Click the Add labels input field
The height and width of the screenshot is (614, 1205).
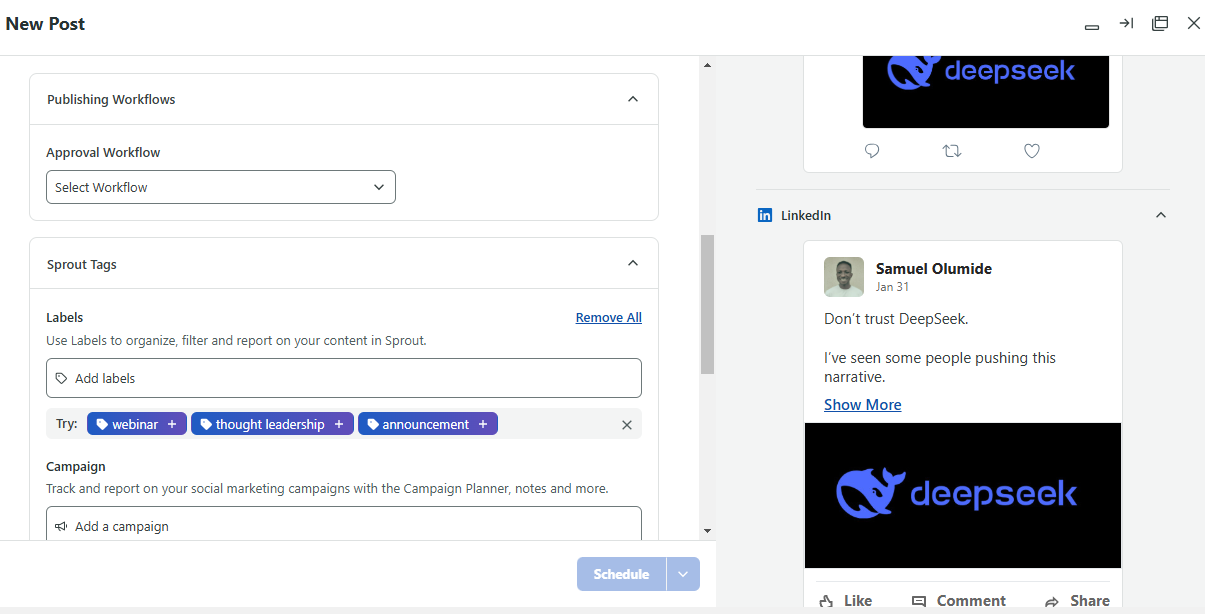tap(344, 378)
